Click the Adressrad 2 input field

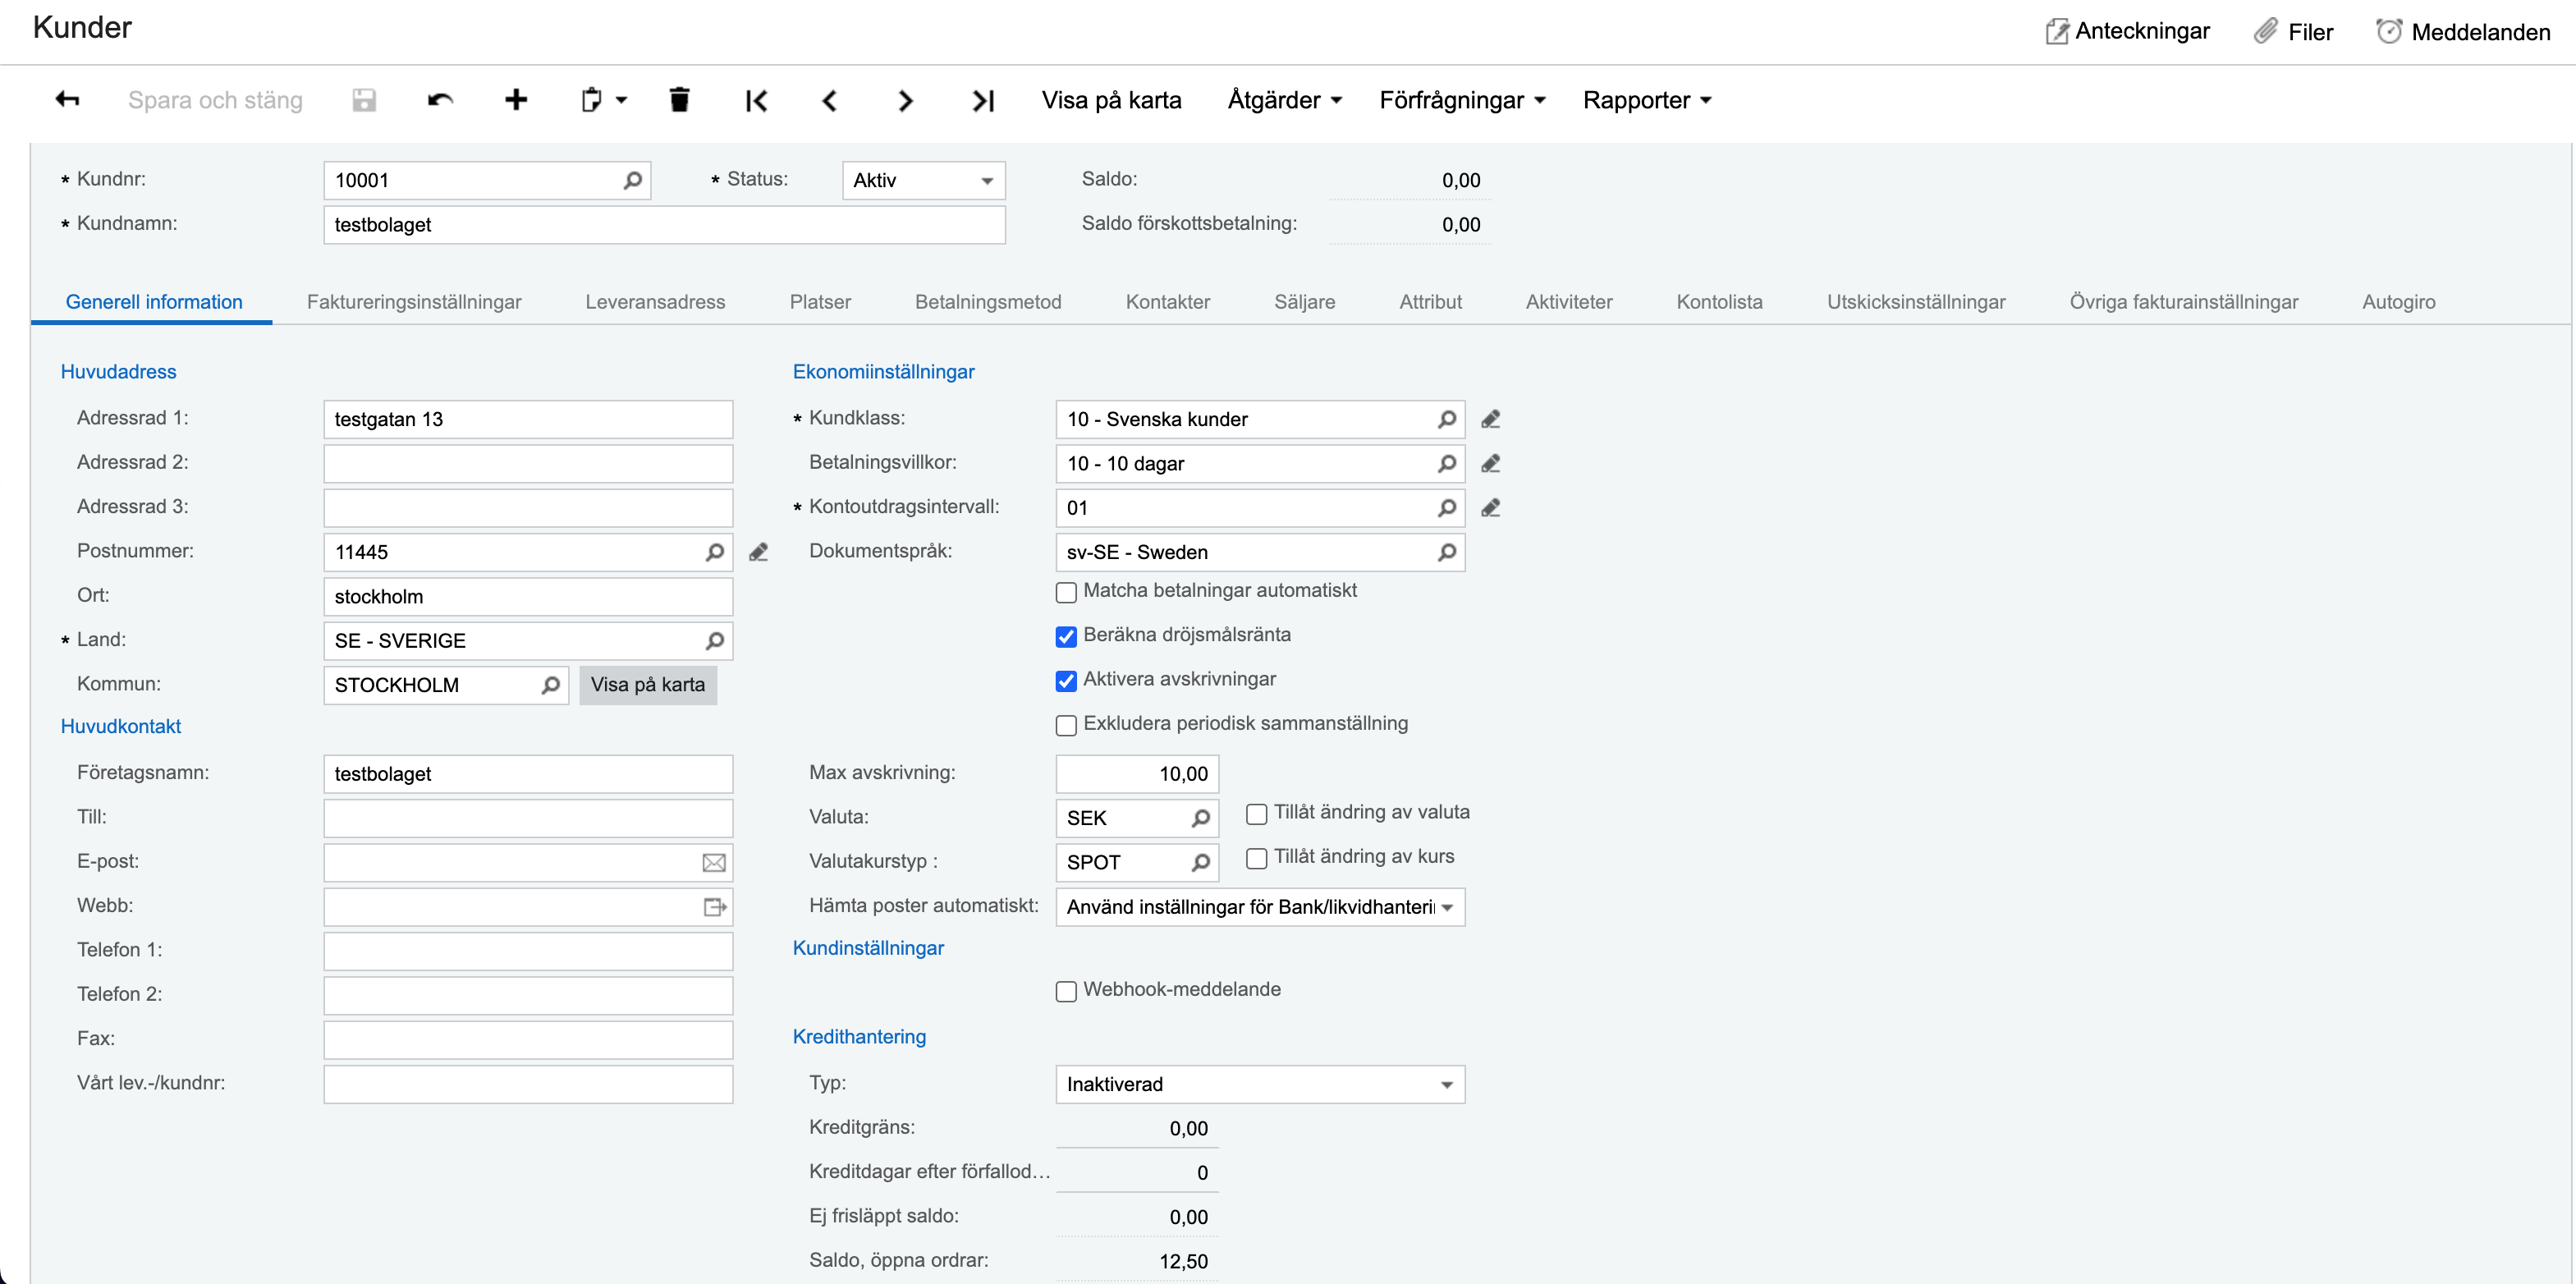(528, 464)
